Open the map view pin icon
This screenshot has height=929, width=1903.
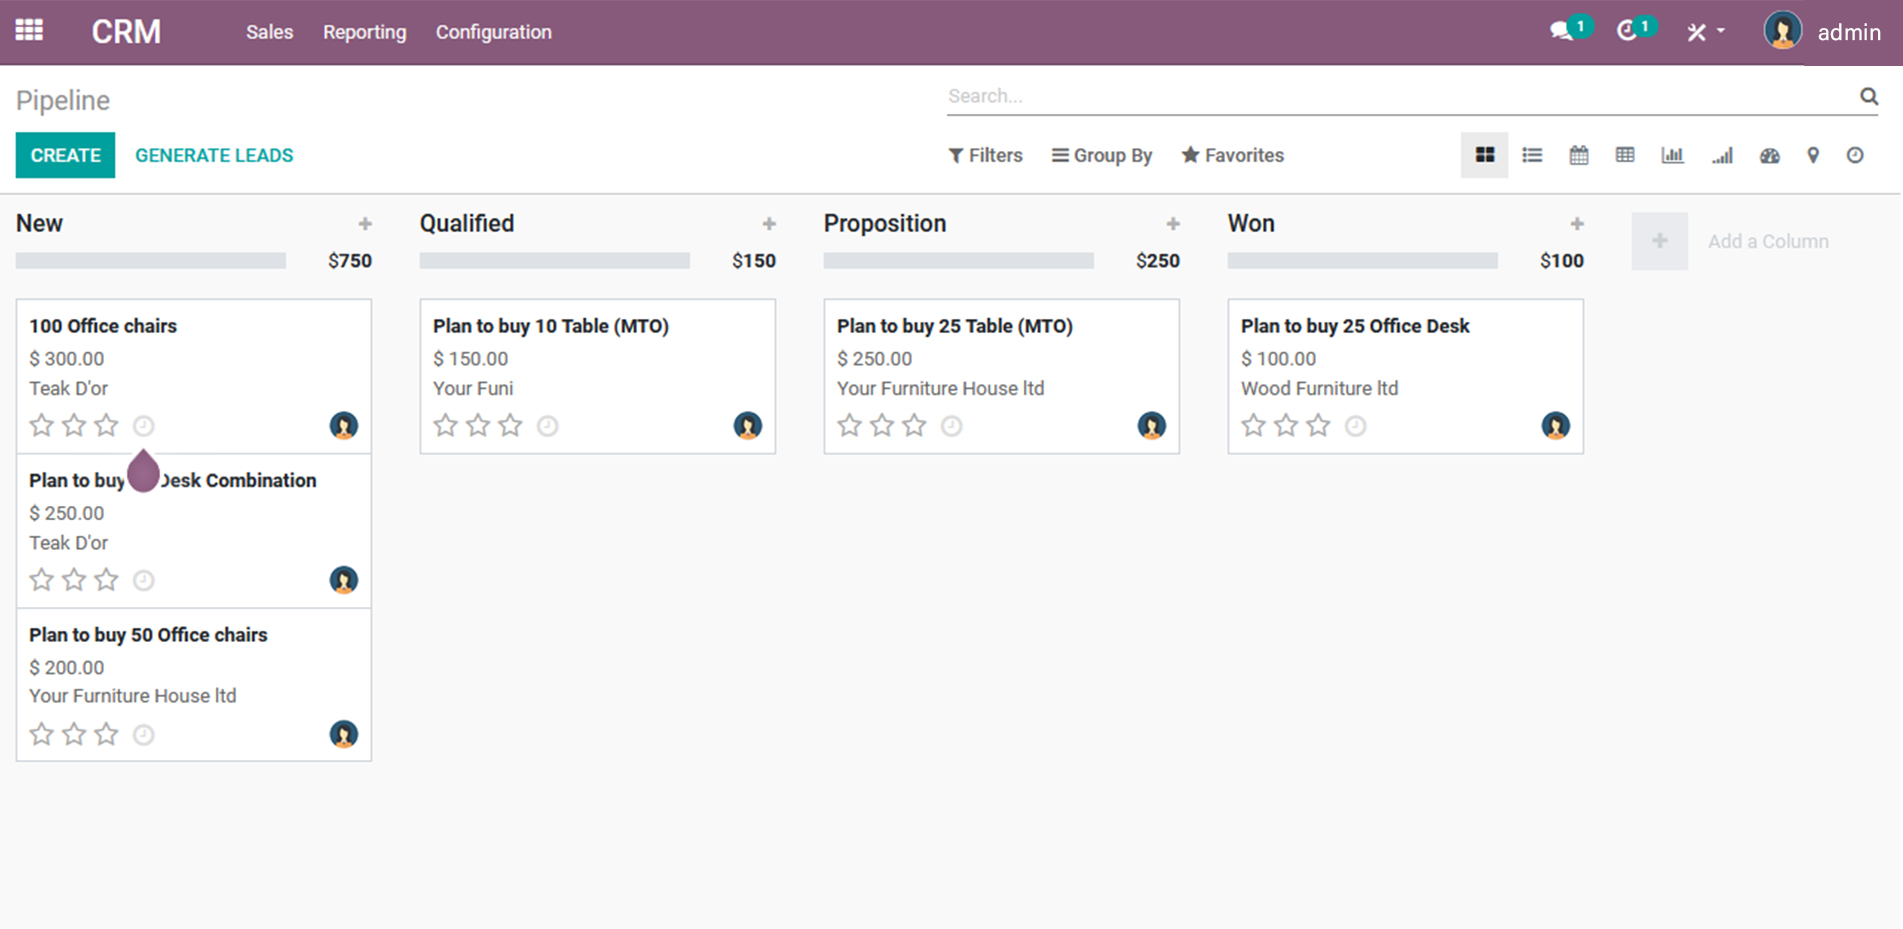[x=1812, y=155]
